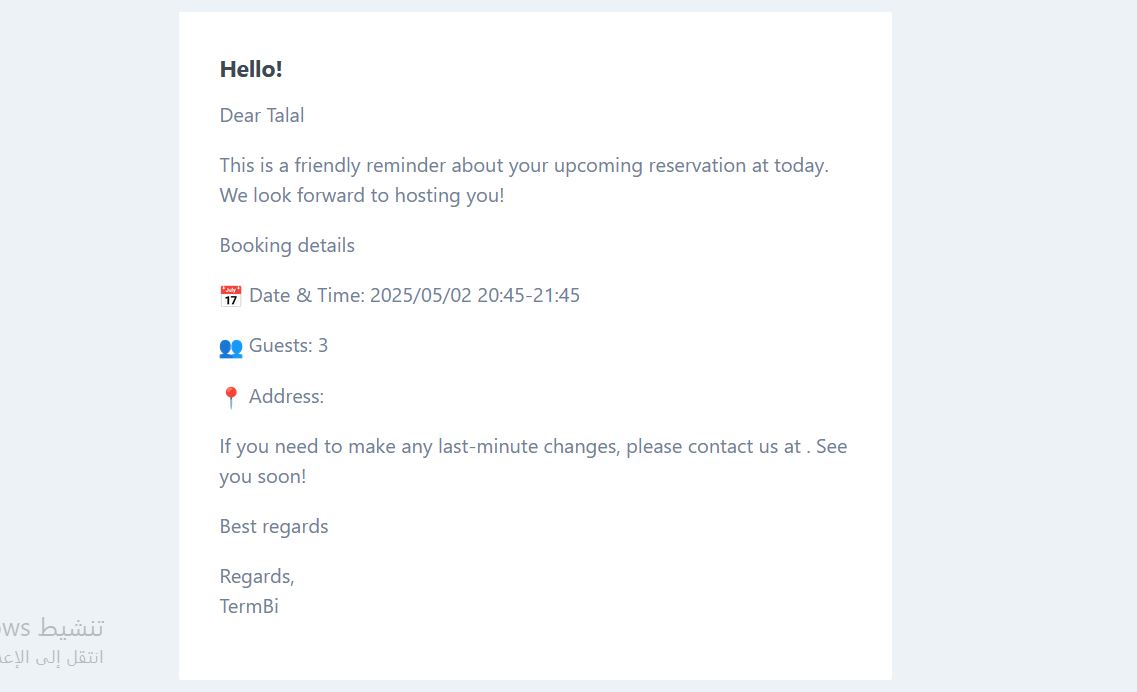Click the guests people icon

tap(231, 347)
